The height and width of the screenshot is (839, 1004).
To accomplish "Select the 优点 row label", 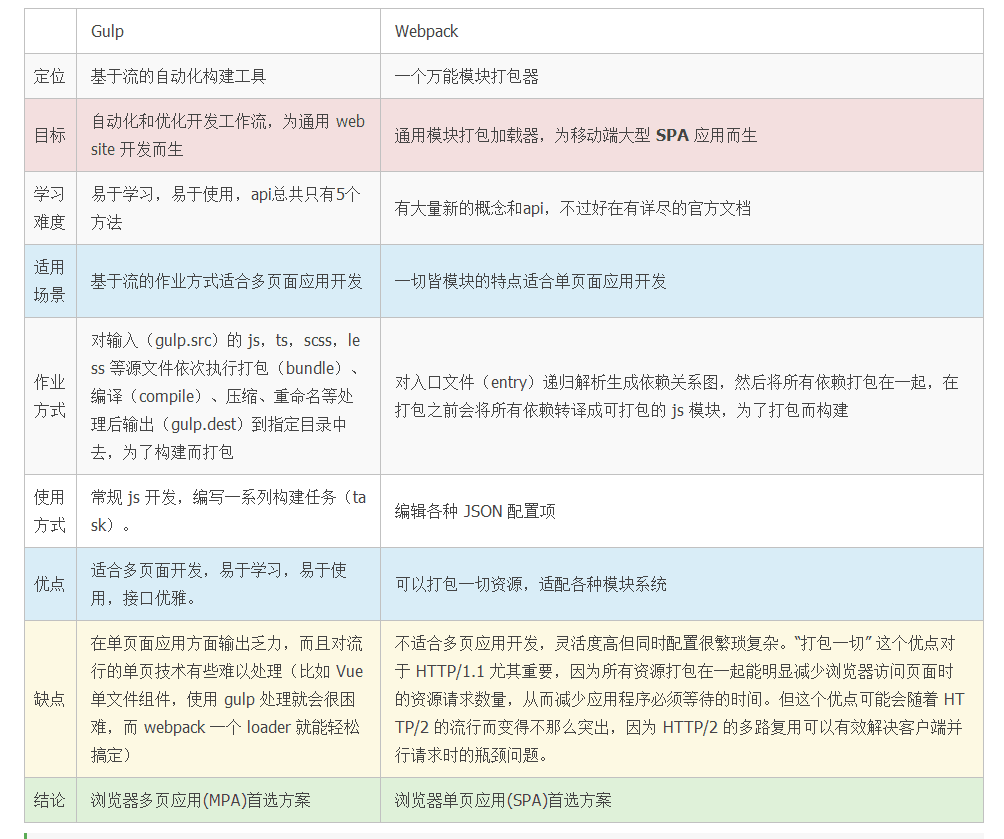I will [50, 584].
